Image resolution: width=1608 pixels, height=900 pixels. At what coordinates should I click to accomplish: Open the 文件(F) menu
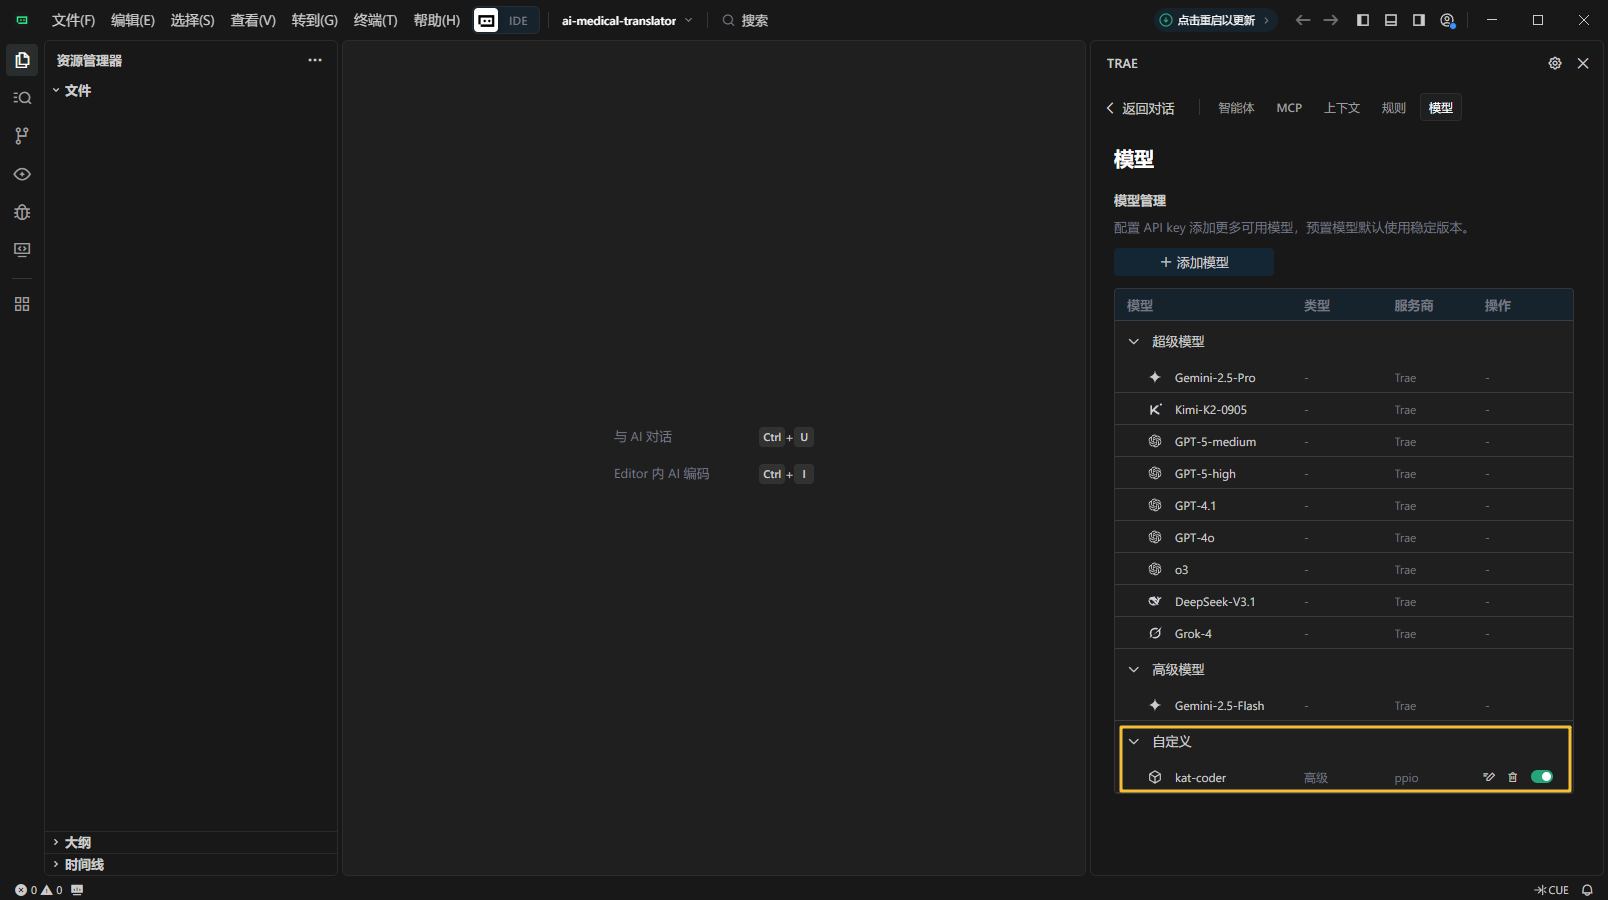click(x=73, y=20)
